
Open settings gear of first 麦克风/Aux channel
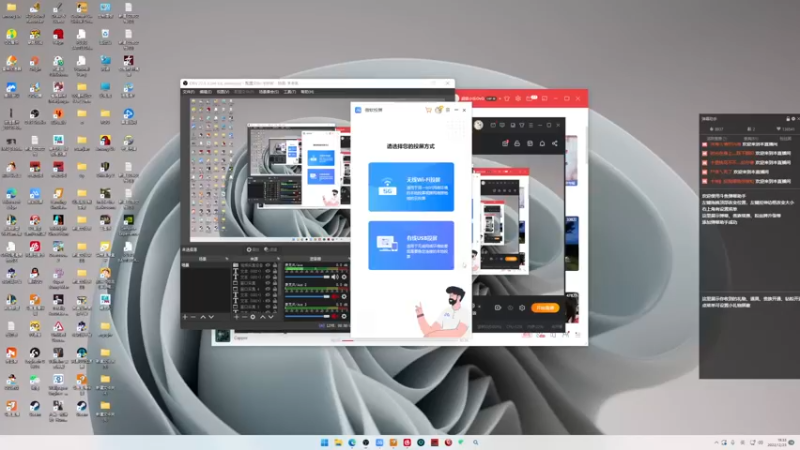[344, 277]
